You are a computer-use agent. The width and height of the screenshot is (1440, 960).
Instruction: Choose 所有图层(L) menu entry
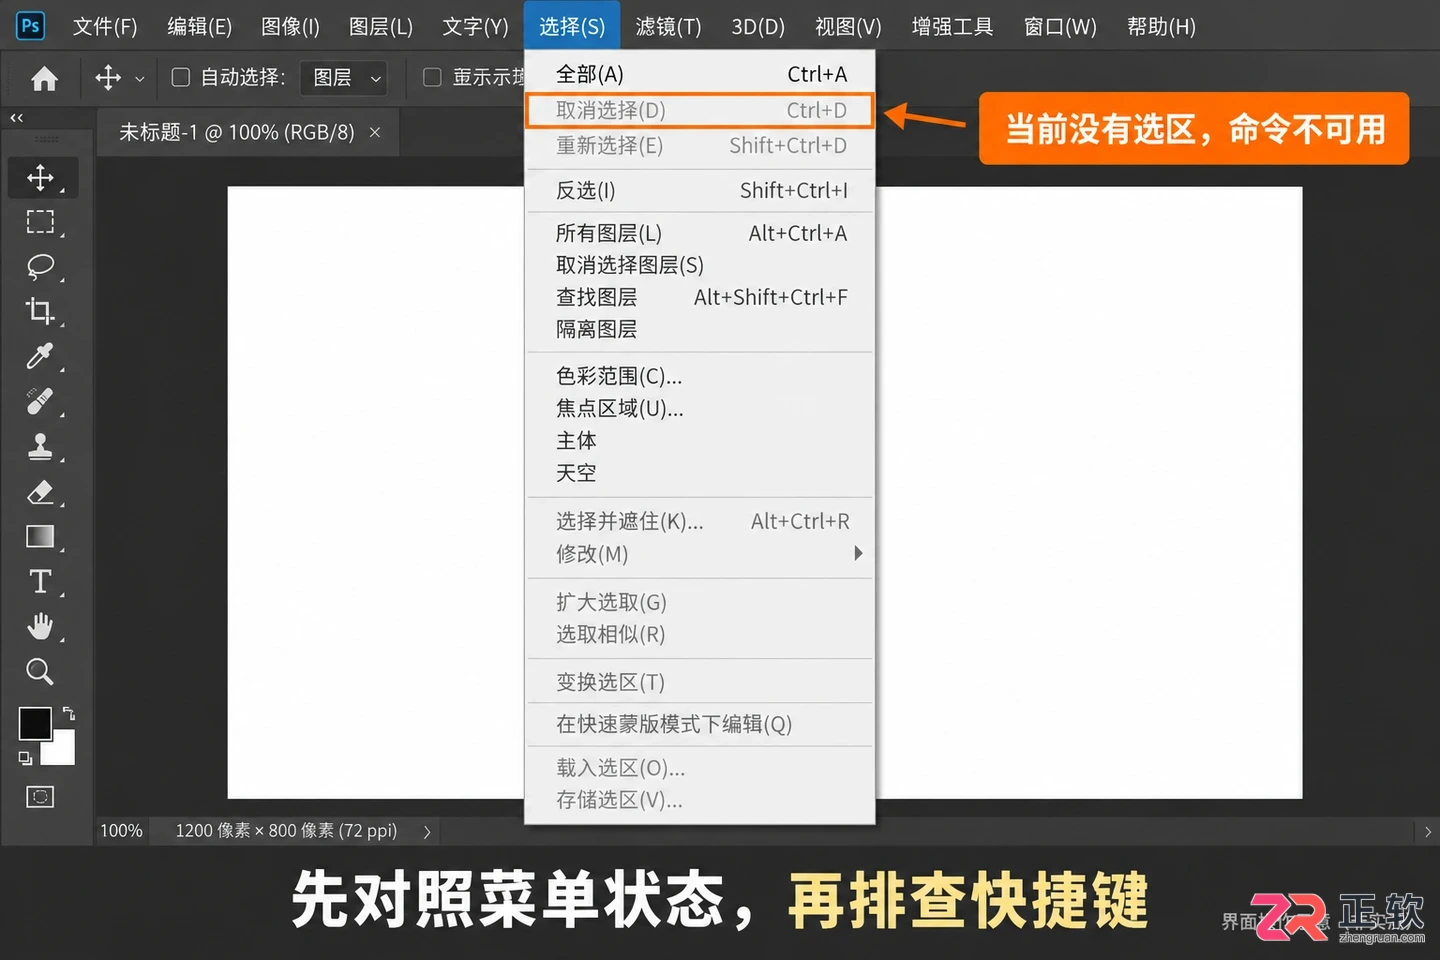(x=700, y=233)
